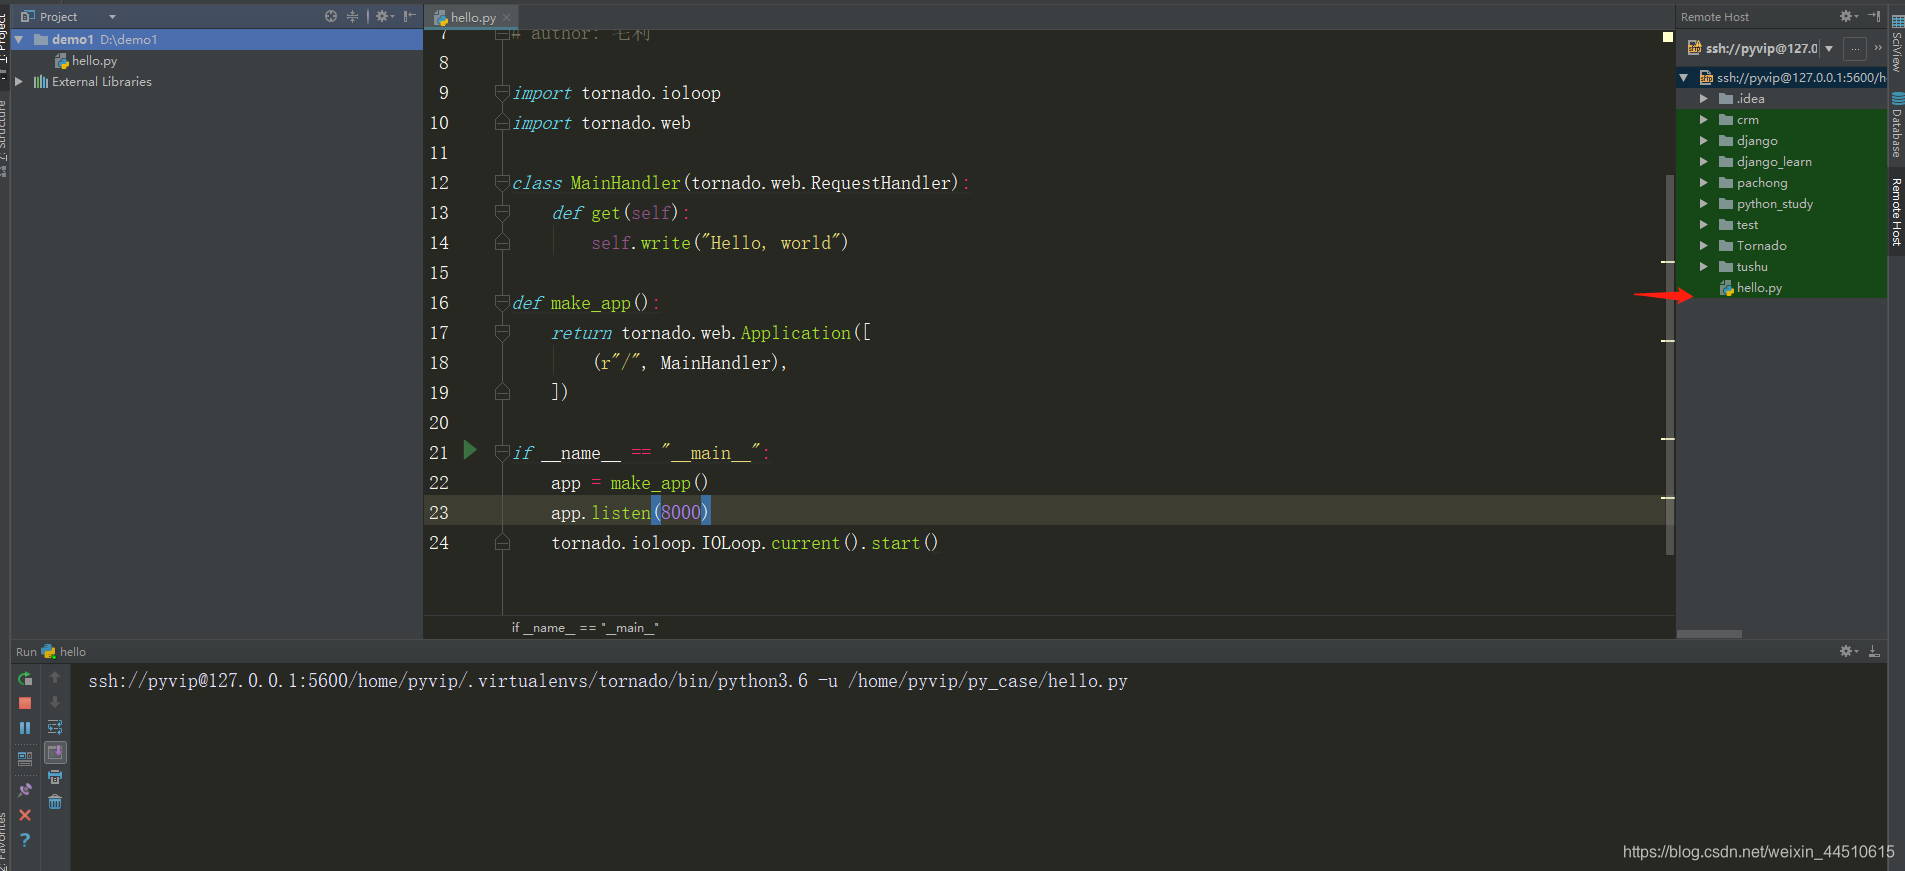Collapse the ssh://pyvip root node

[1684, 77]
